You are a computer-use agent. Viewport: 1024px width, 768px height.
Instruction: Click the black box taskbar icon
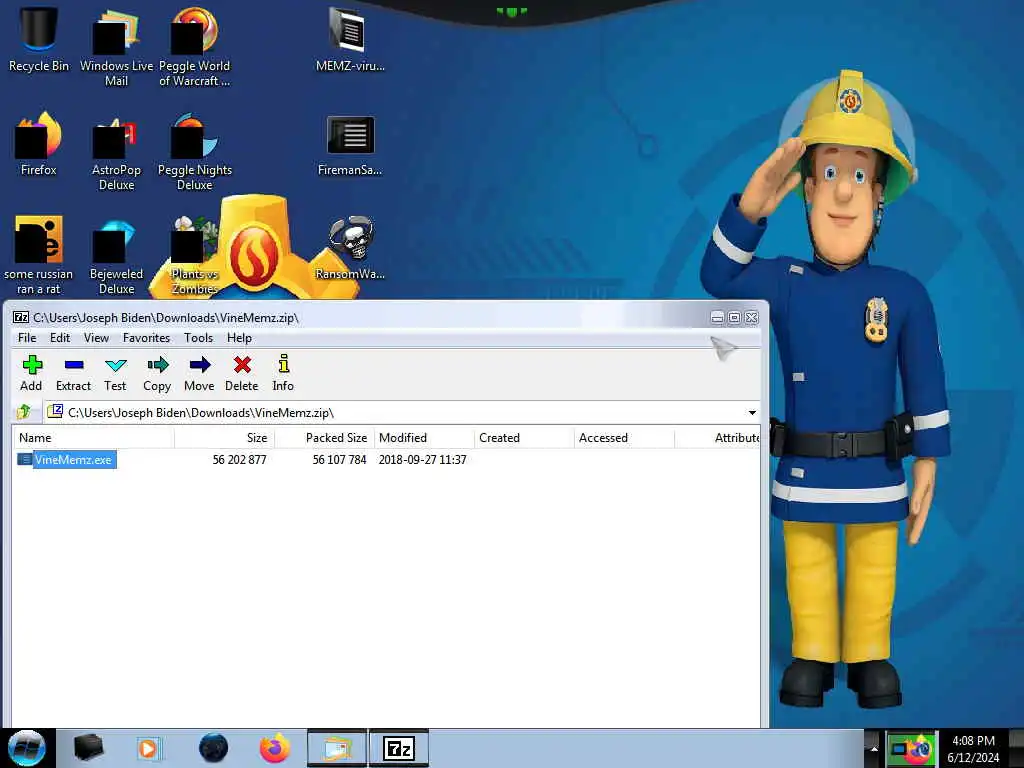click(x=88, y=748)
